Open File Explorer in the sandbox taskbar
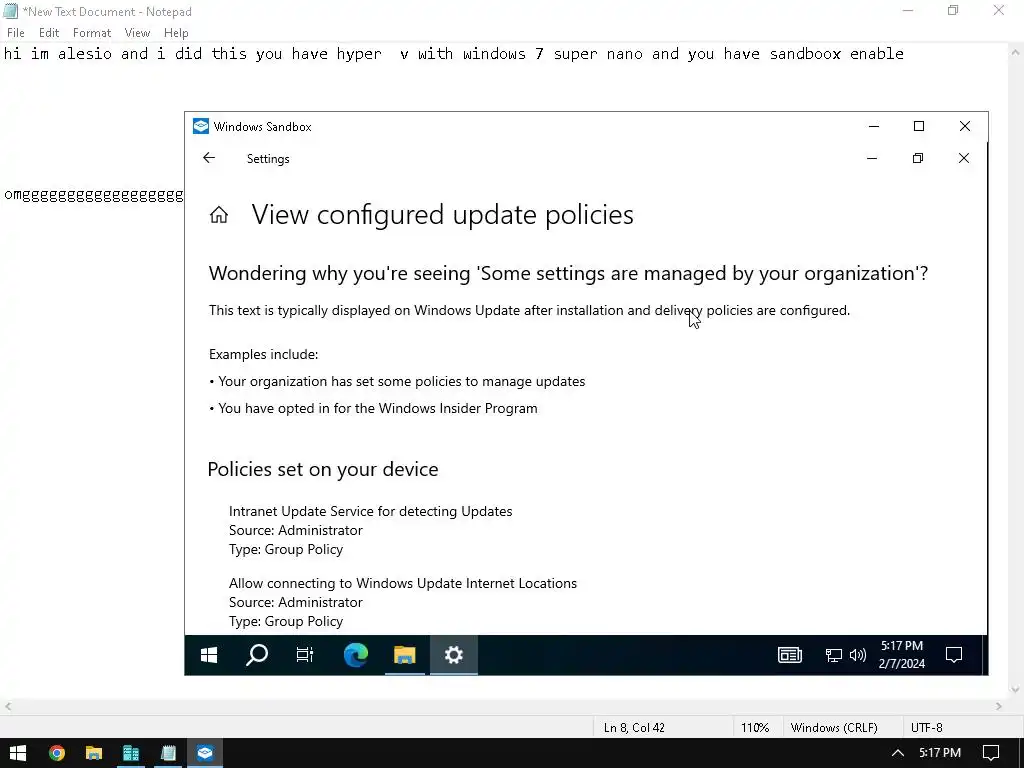This screenshot has height=768, width=1024. coord(405,655)
